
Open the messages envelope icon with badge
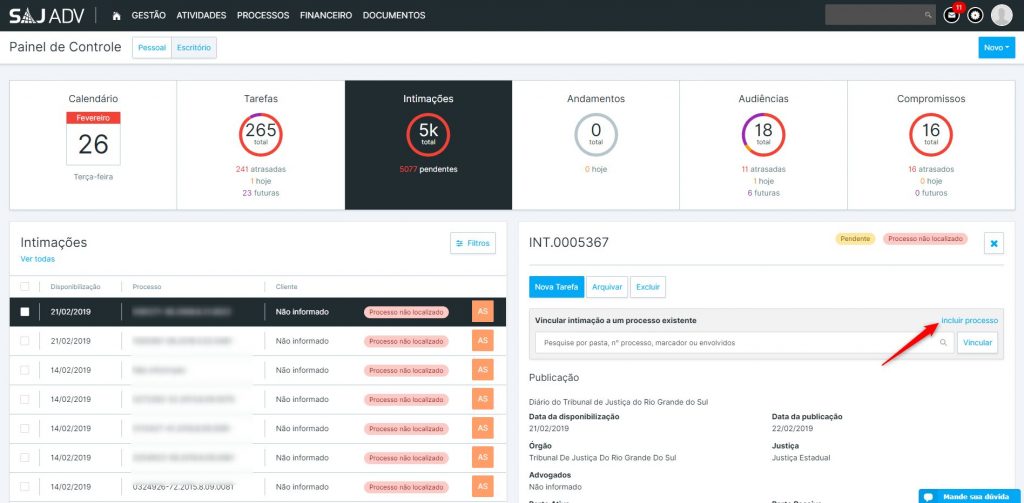click(x=952, y=15)
